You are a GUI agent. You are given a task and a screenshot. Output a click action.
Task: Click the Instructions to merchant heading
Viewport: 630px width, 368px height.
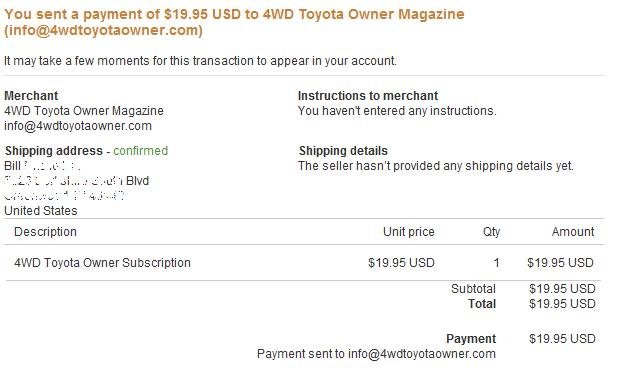(x=368, y=96)
